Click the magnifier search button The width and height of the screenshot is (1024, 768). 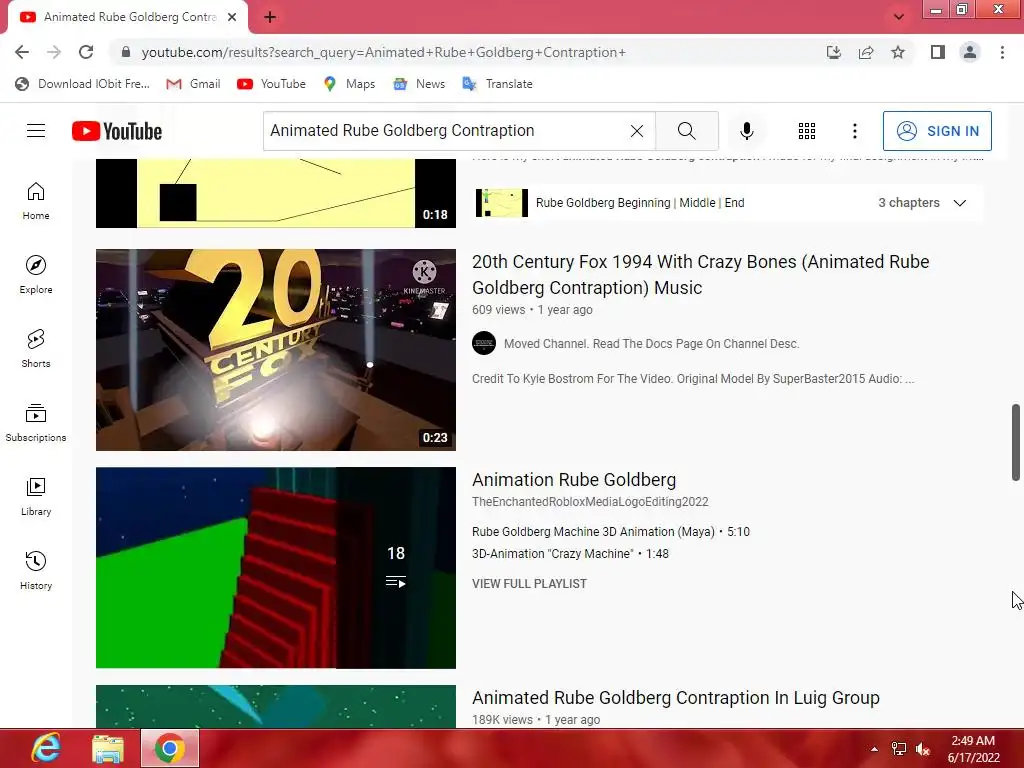686,131
